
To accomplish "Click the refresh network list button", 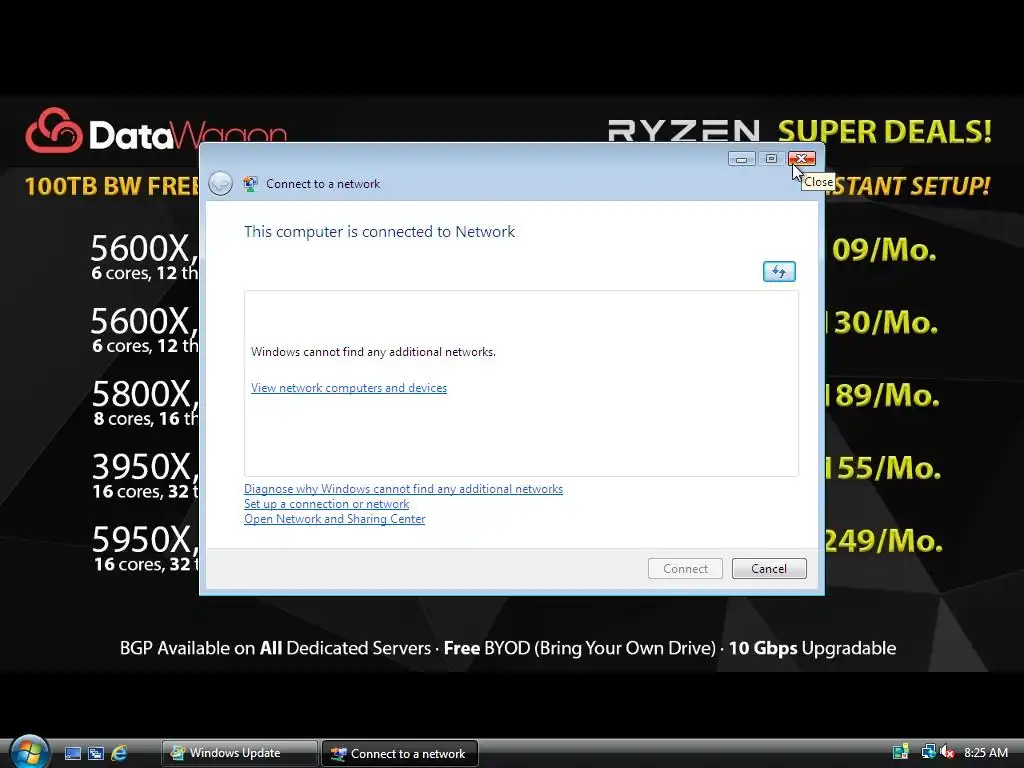I will tap(779, 271).
